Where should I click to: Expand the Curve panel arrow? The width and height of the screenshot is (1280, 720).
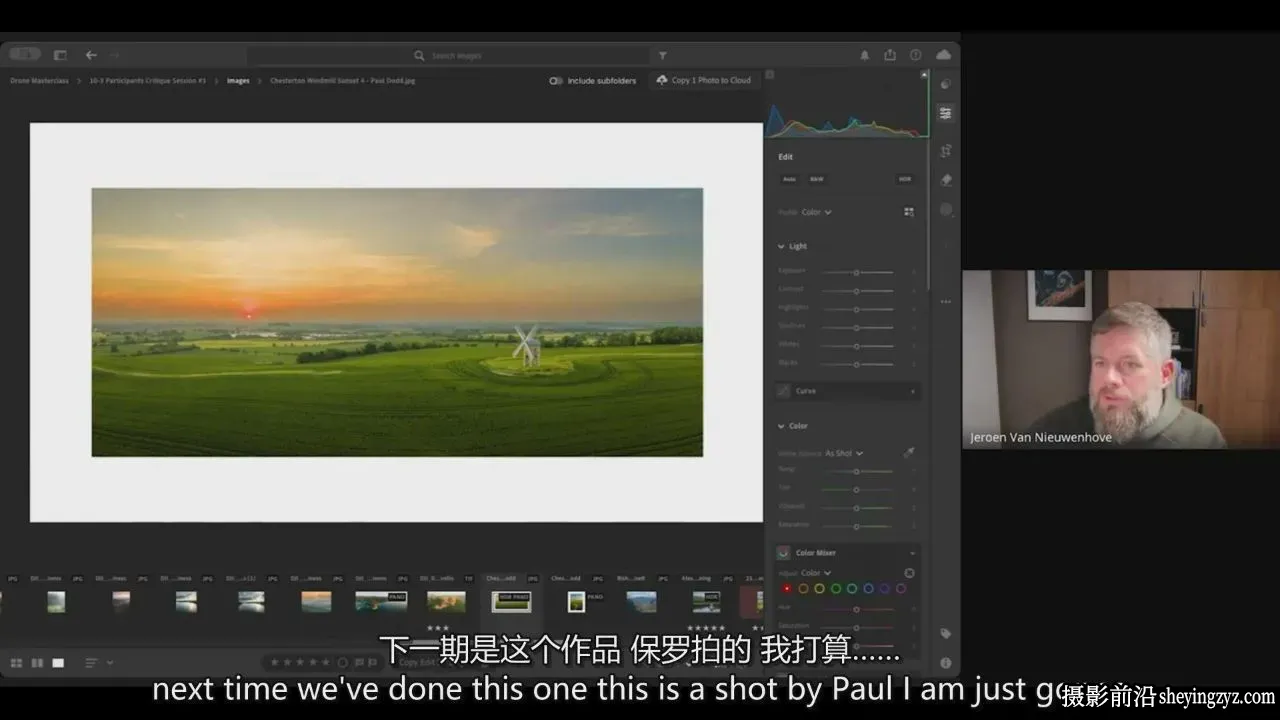(x=913, y=391)
